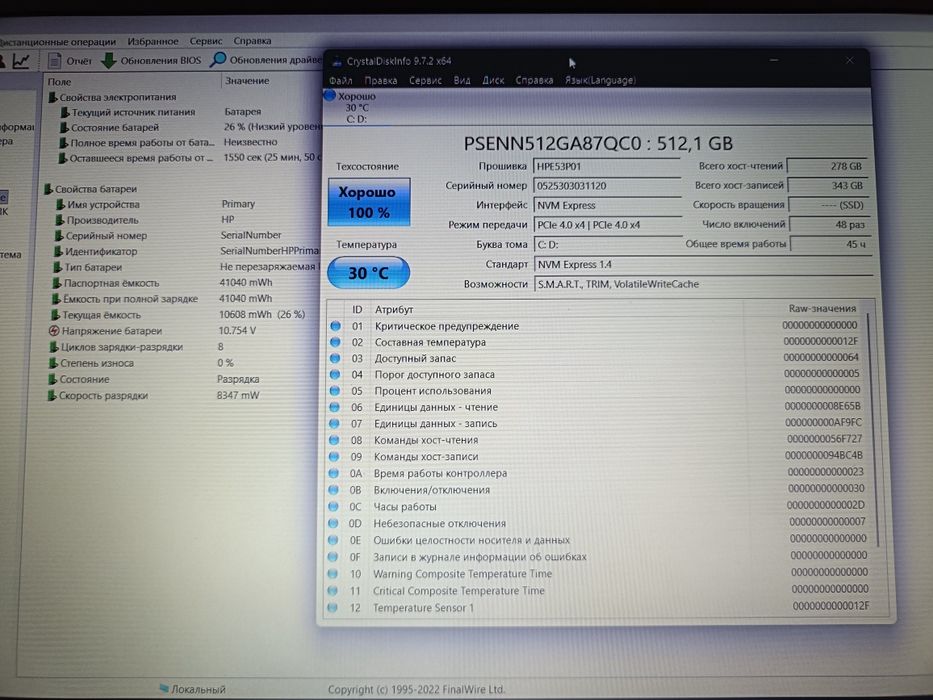
Task: Click the status dot for Команды хост-записи
Action: coord(334,457)
